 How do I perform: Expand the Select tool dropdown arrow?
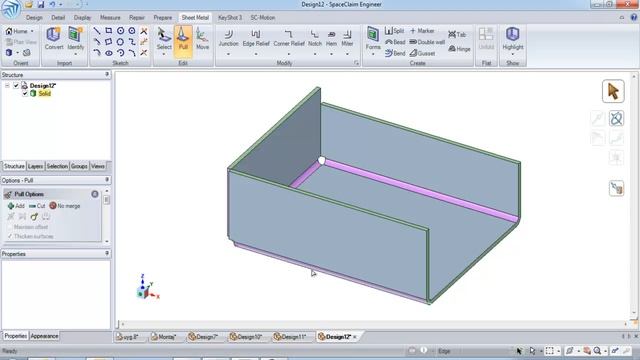pyautogui.click(x=164, y=54)
